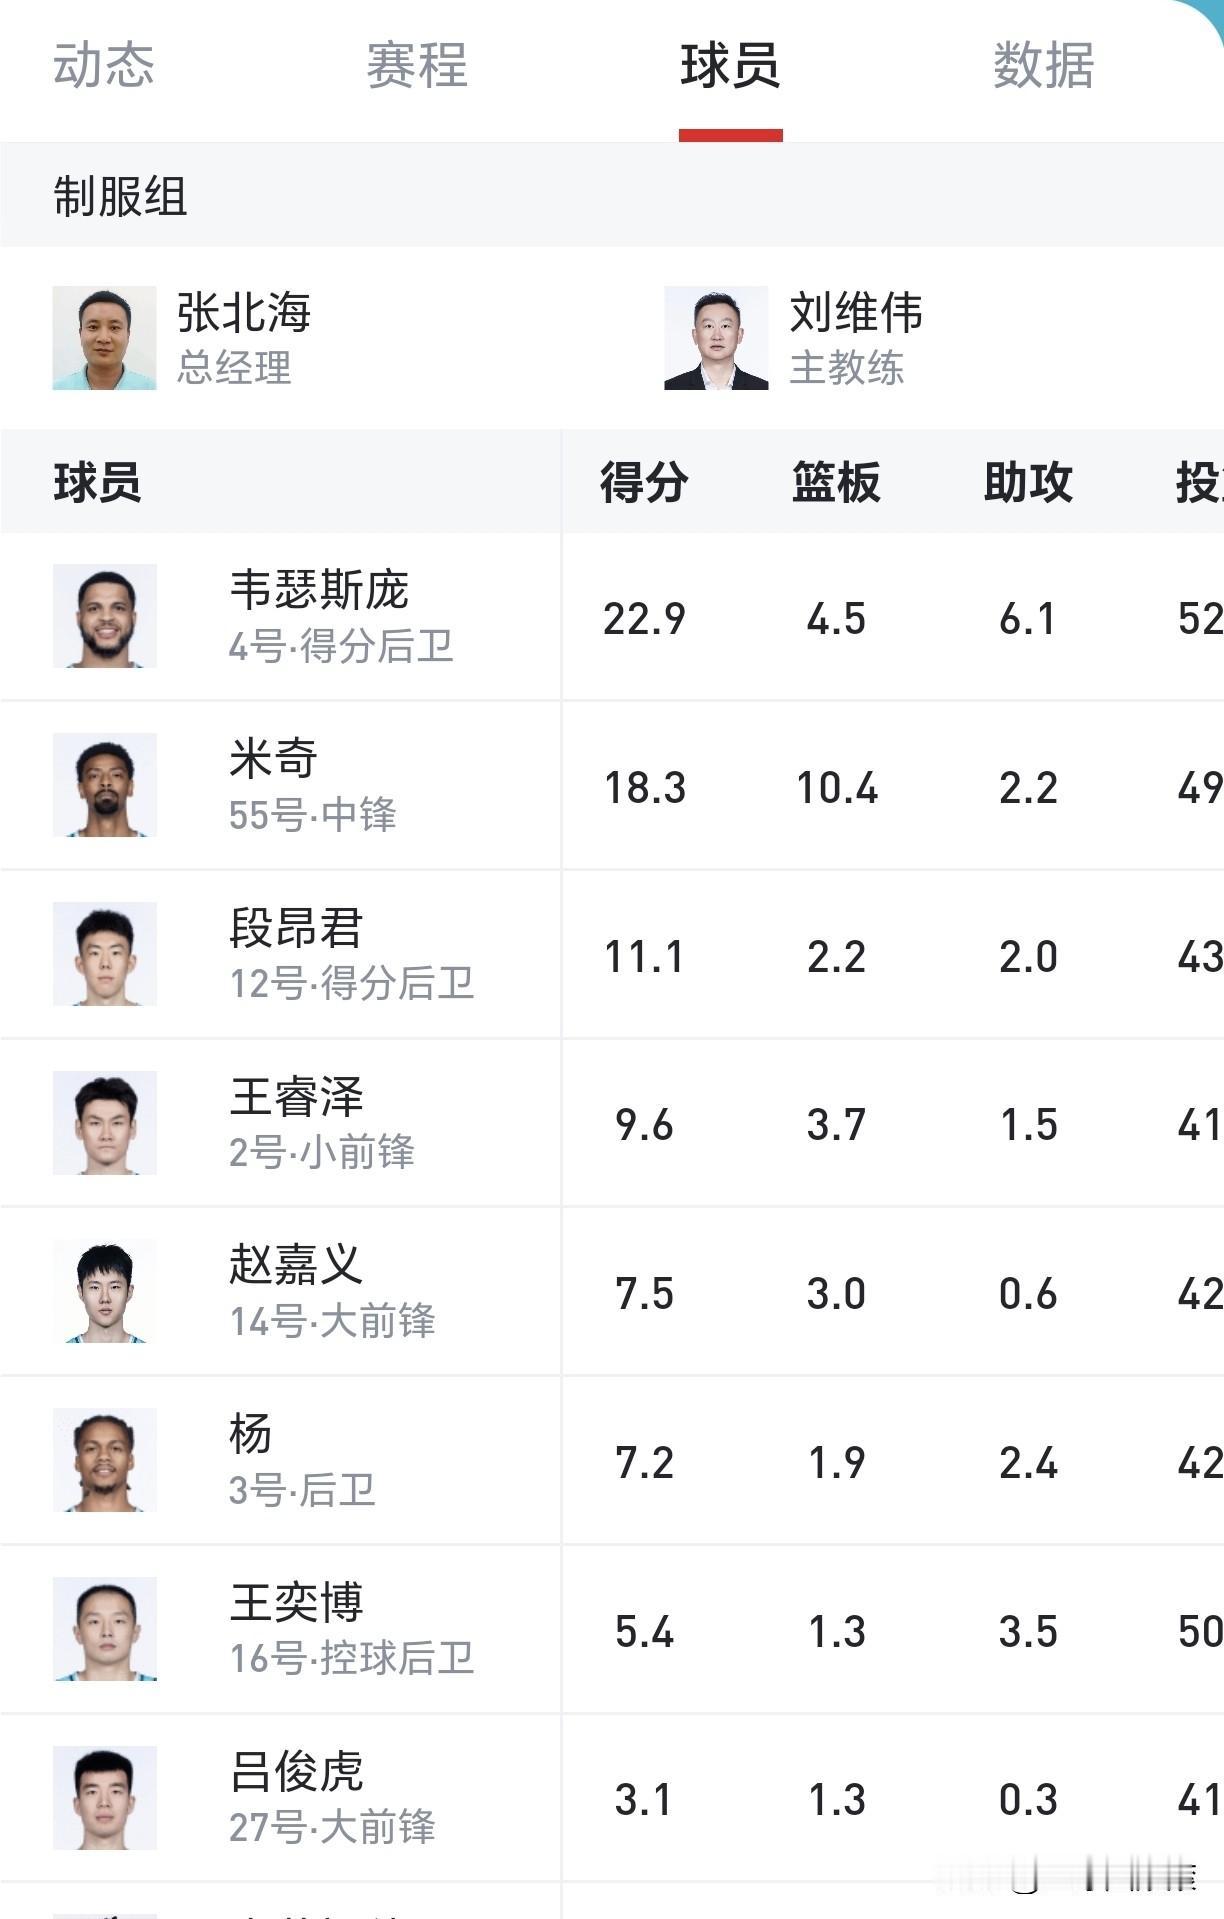Tap the avatar of player 杨

pyautogui.click(x=105, y=1460)
